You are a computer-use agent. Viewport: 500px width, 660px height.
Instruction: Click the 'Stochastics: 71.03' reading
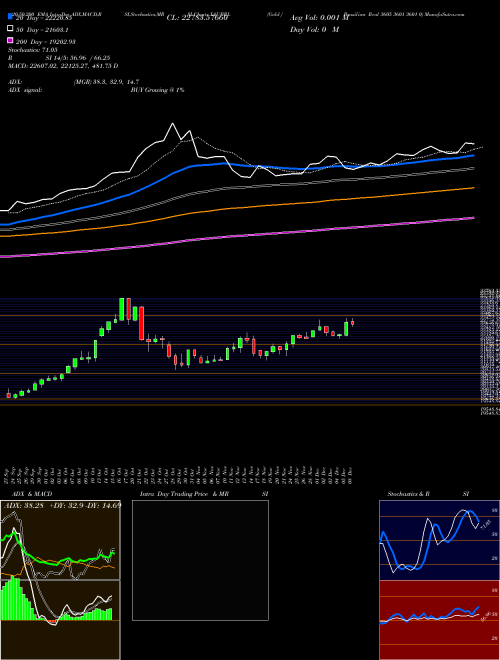click(32, 50)
